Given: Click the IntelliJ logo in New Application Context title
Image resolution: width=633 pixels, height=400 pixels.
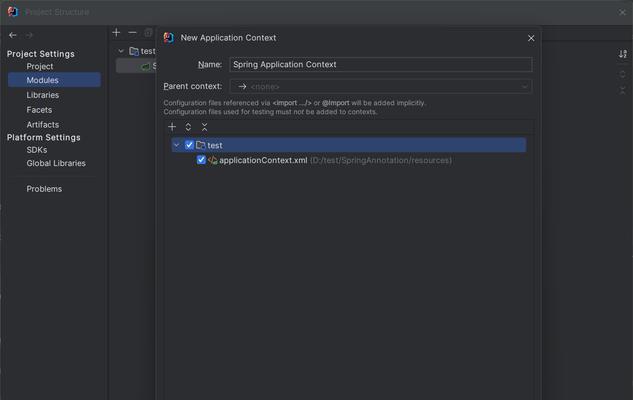Looking at the screenshot, I should [x=169, y=38].
